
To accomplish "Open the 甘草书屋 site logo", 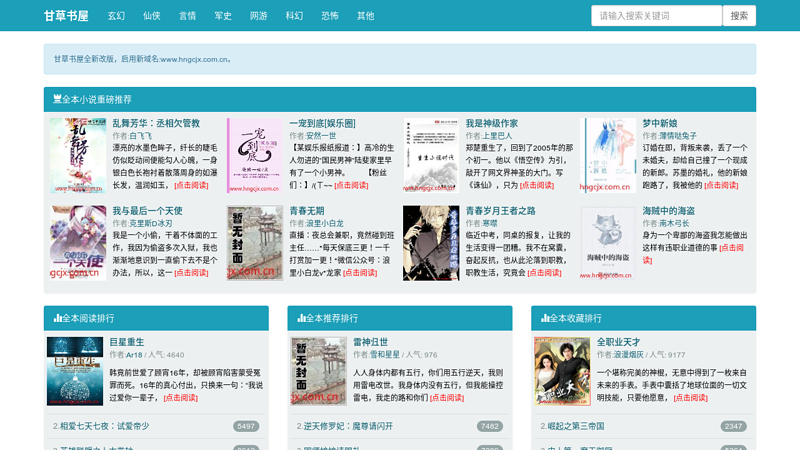I will [x=66, y=16].
